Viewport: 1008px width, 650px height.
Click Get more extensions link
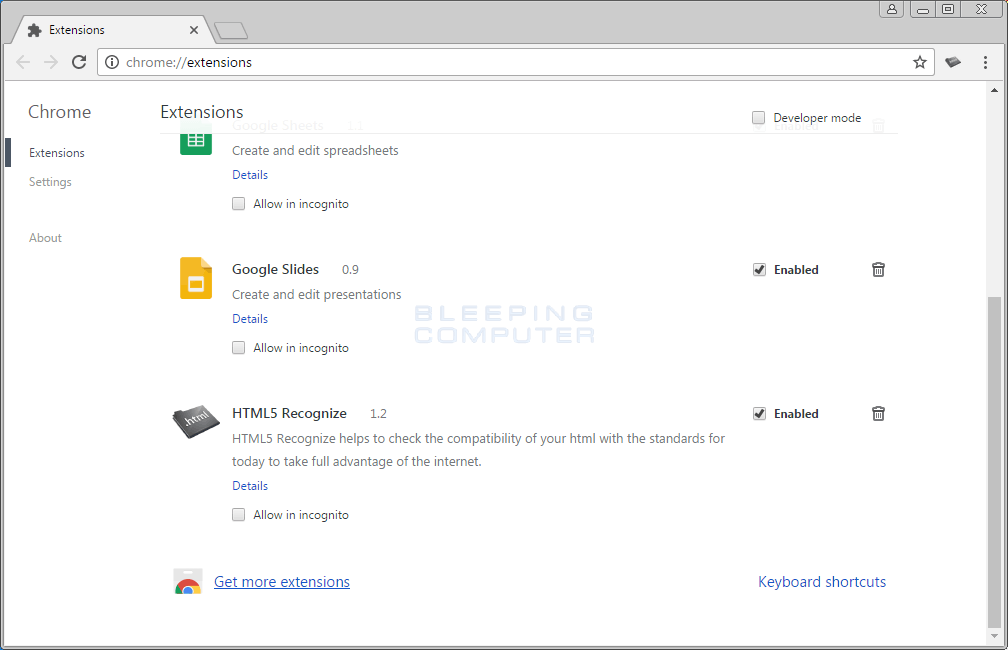282,582
